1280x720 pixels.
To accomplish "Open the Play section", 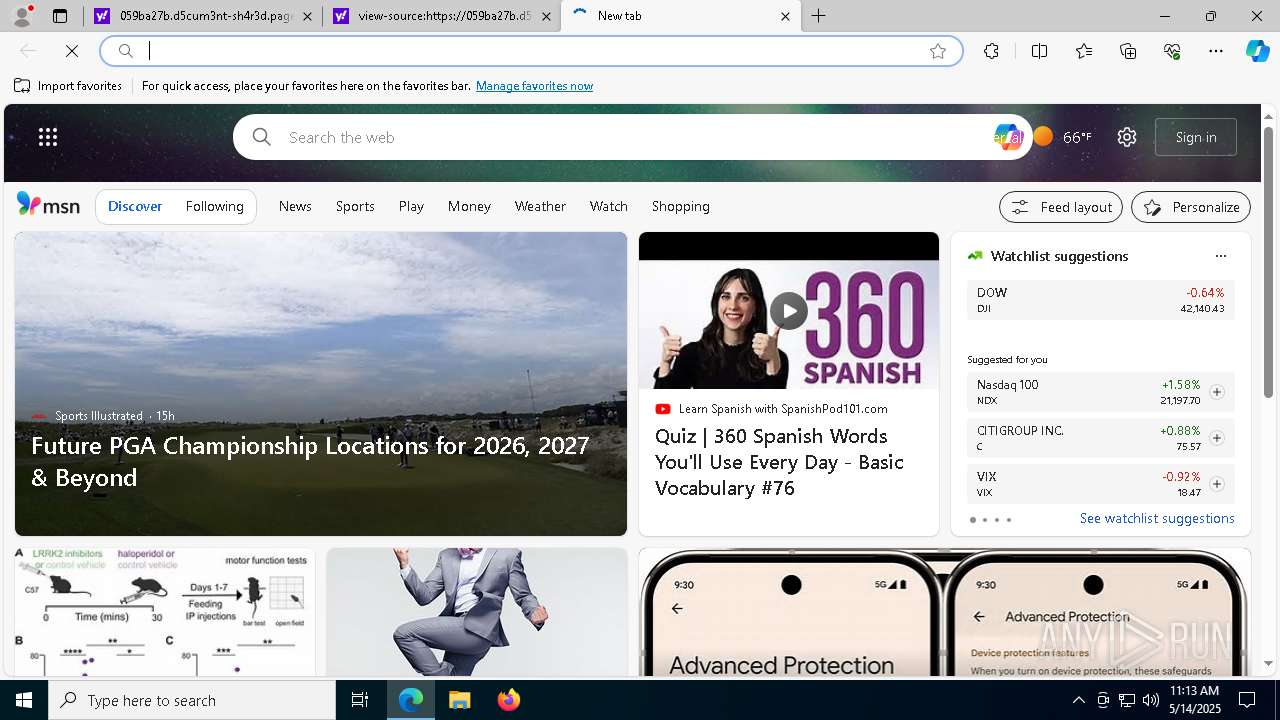I will pos(411,206).
